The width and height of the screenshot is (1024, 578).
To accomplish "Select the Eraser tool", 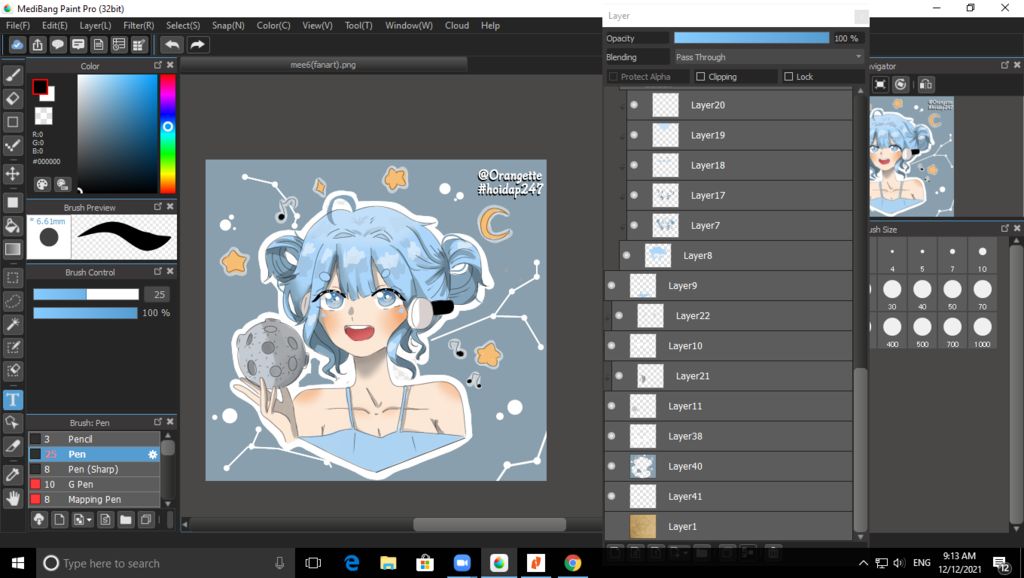I will coord(12,99).
